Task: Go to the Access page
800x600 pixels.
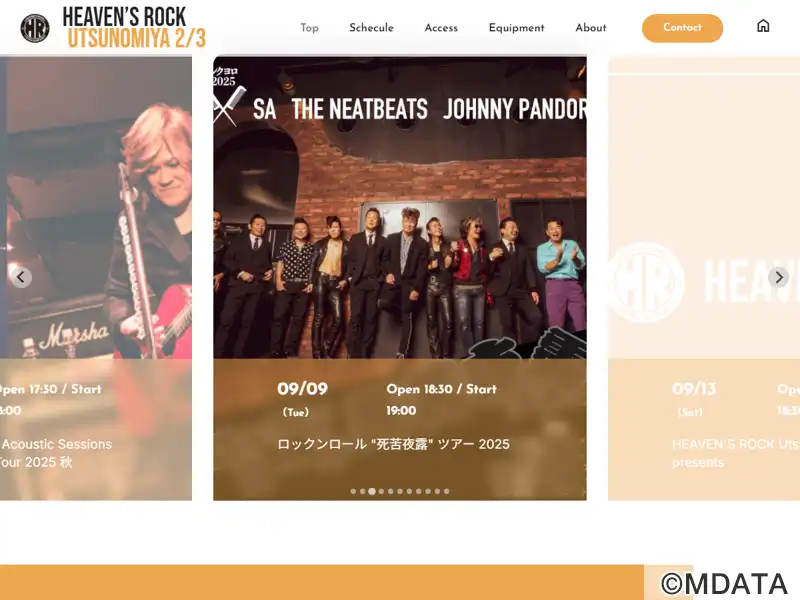Action: coord(441,28)
